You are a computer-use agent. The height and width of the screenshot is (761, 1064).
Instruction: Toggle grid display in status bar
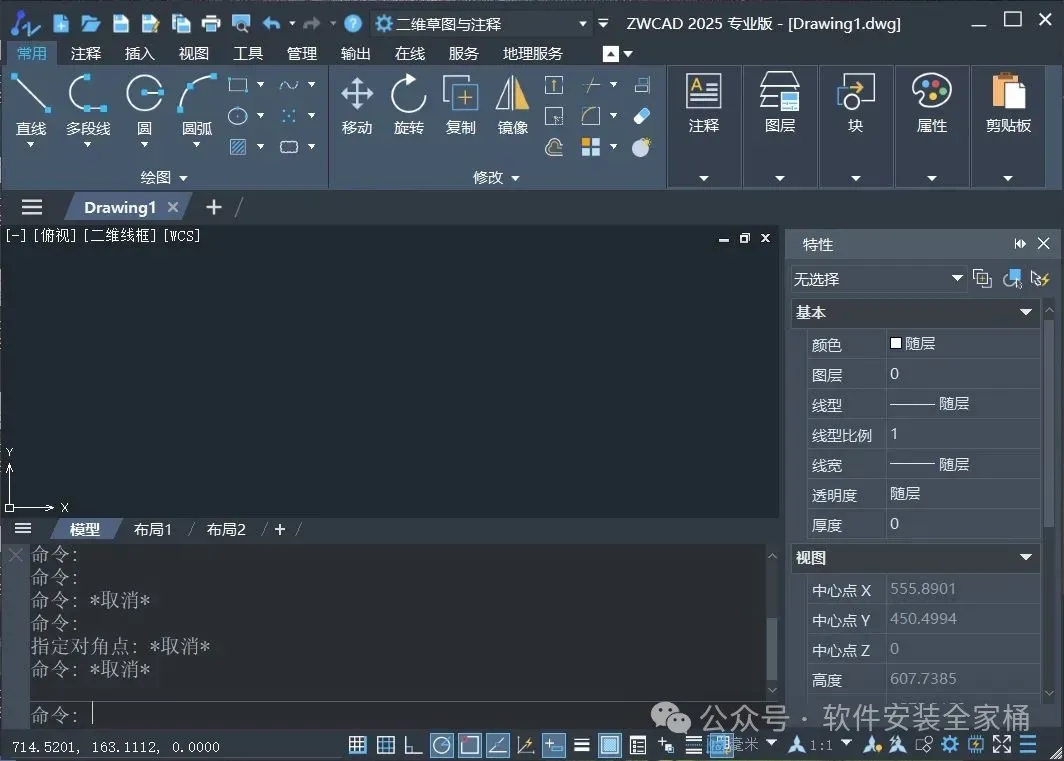click(x=385, y=745)
